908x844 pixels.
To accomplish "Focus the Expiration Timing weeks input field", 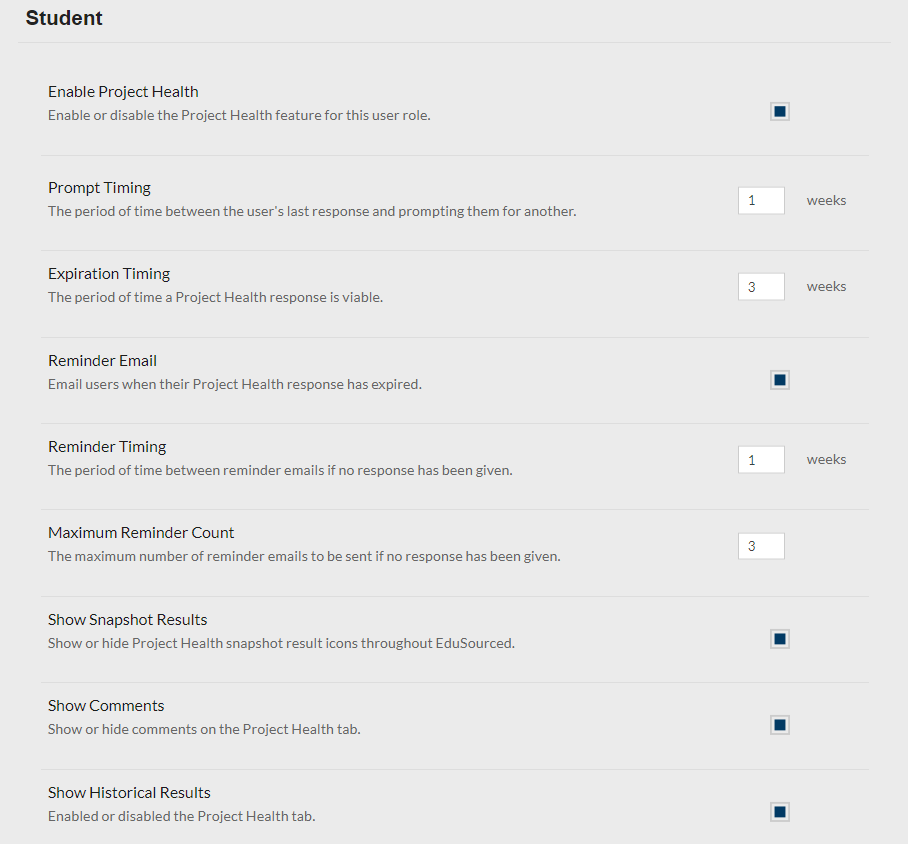I will coord(761,287).
